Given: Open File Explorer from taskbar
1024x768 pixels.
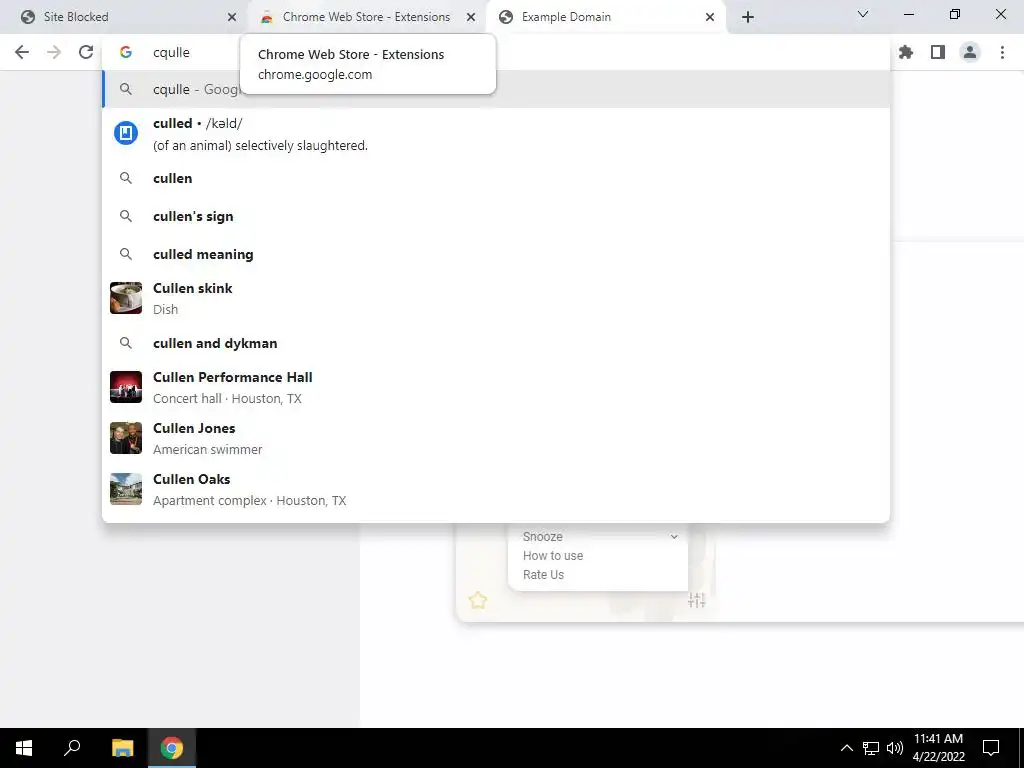Looking at the screenshot, I should (122, 748).
